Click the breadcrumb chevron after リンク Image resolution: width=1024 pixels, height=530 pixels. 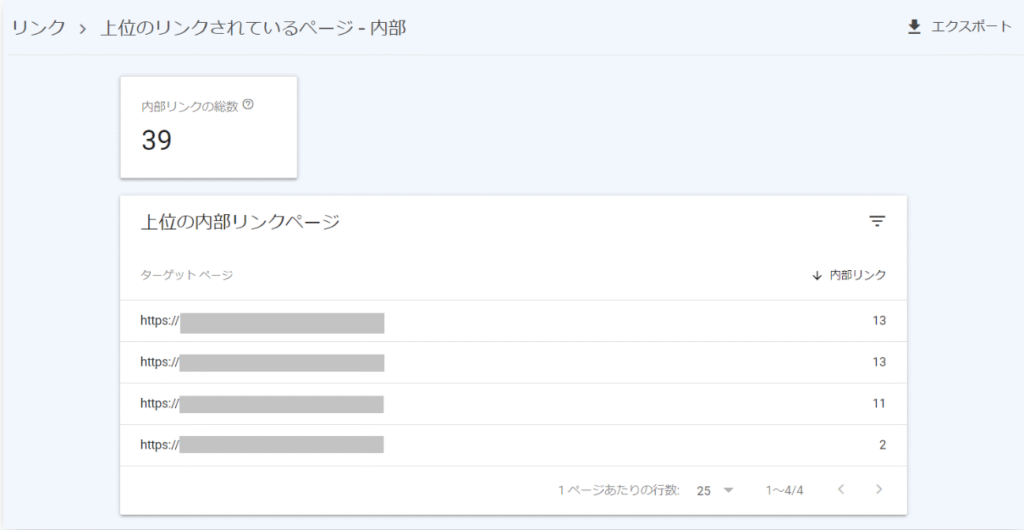point(84,28)
